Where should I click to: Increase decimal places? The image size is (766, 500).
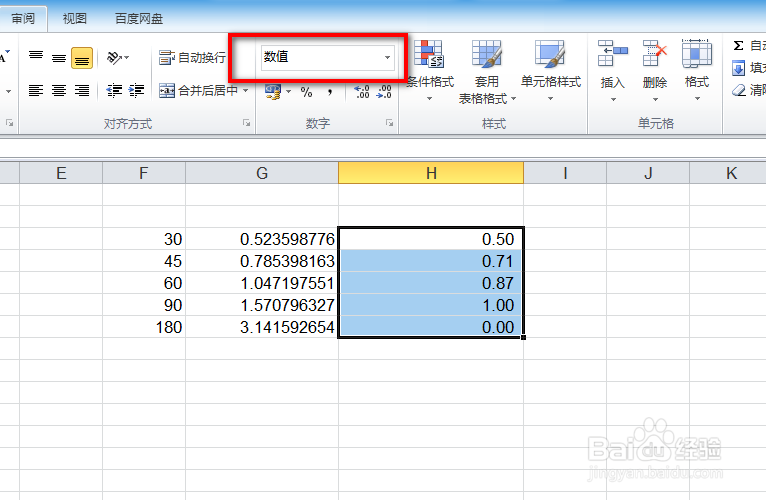[x=362, y=91]
